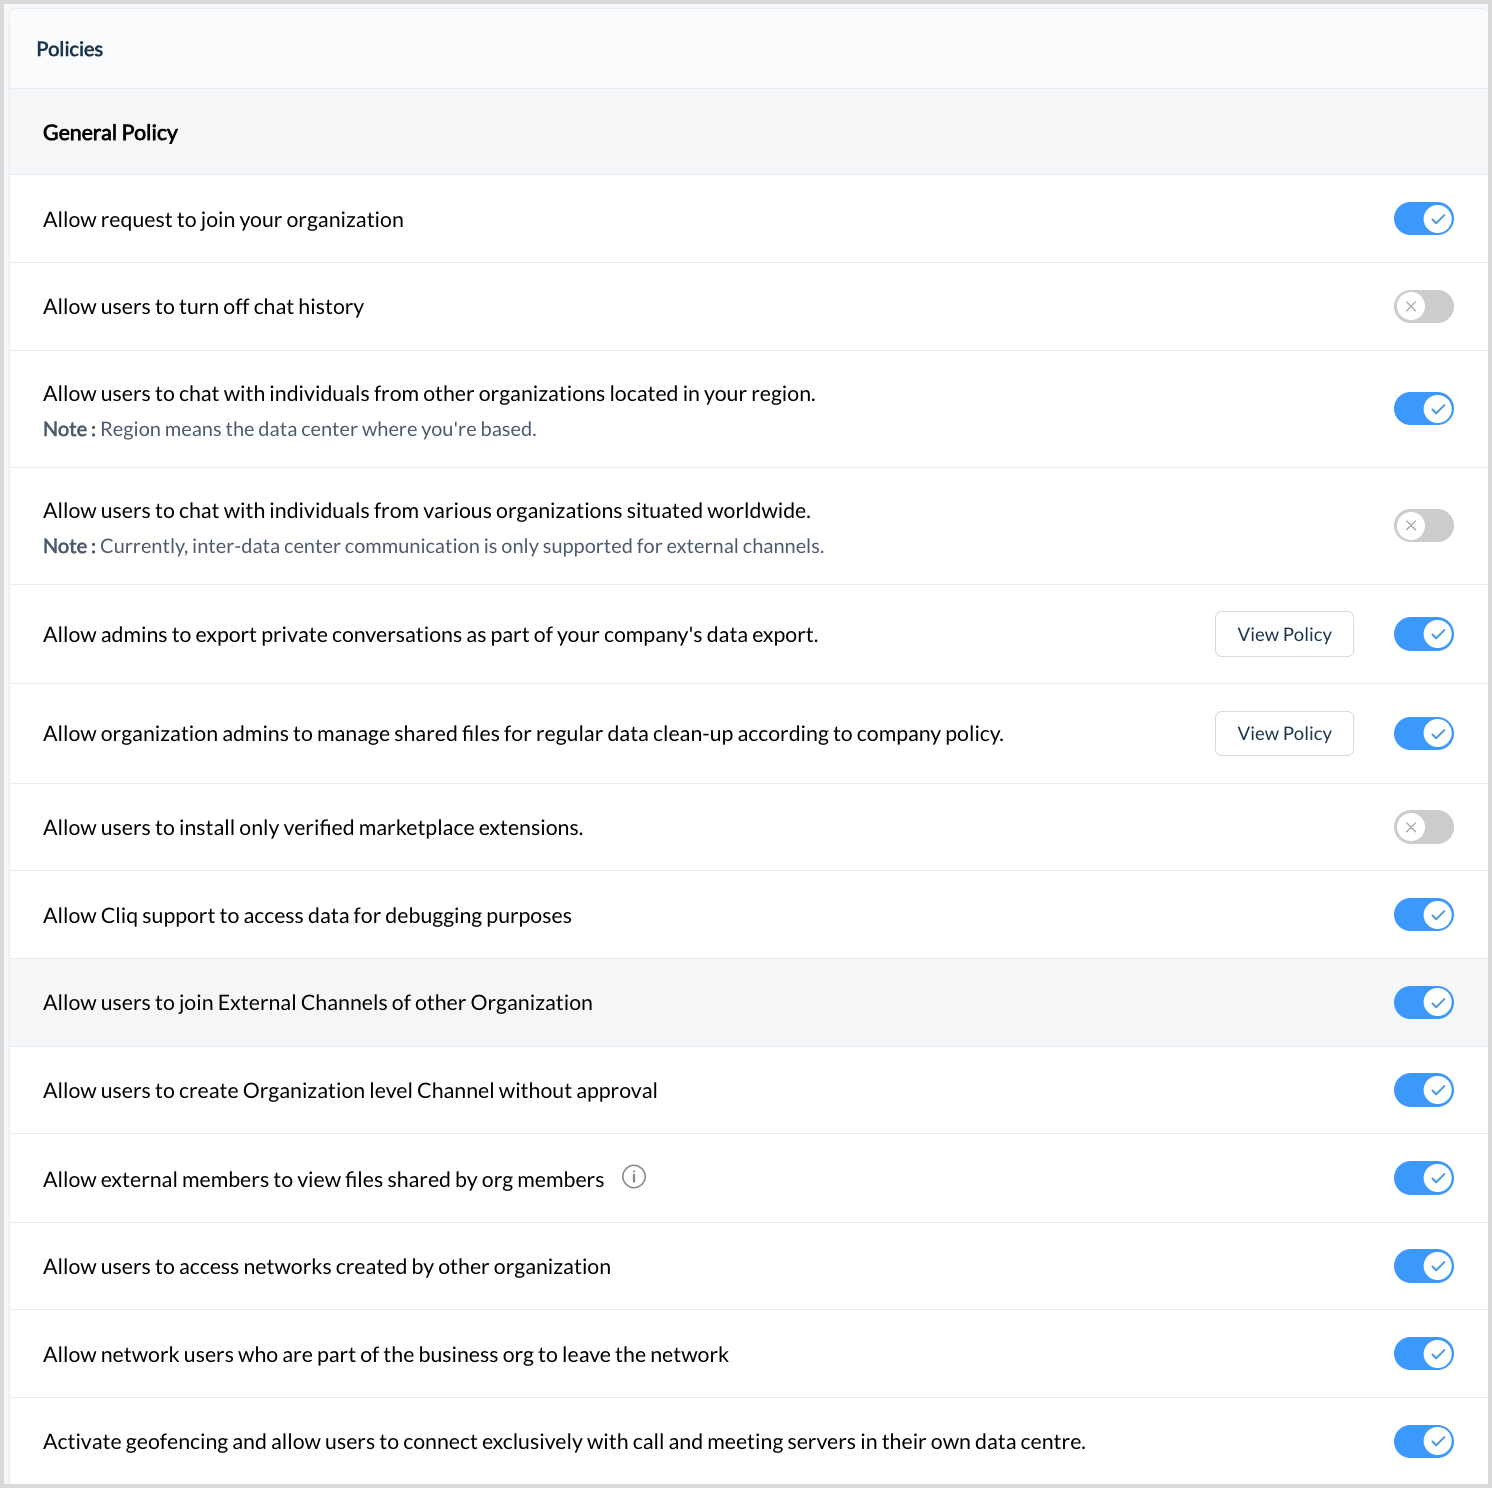The width and height of the screenshot is (1492, 1488).
Task: Enable turning off chat history toggle
Action: (1423, 307)
